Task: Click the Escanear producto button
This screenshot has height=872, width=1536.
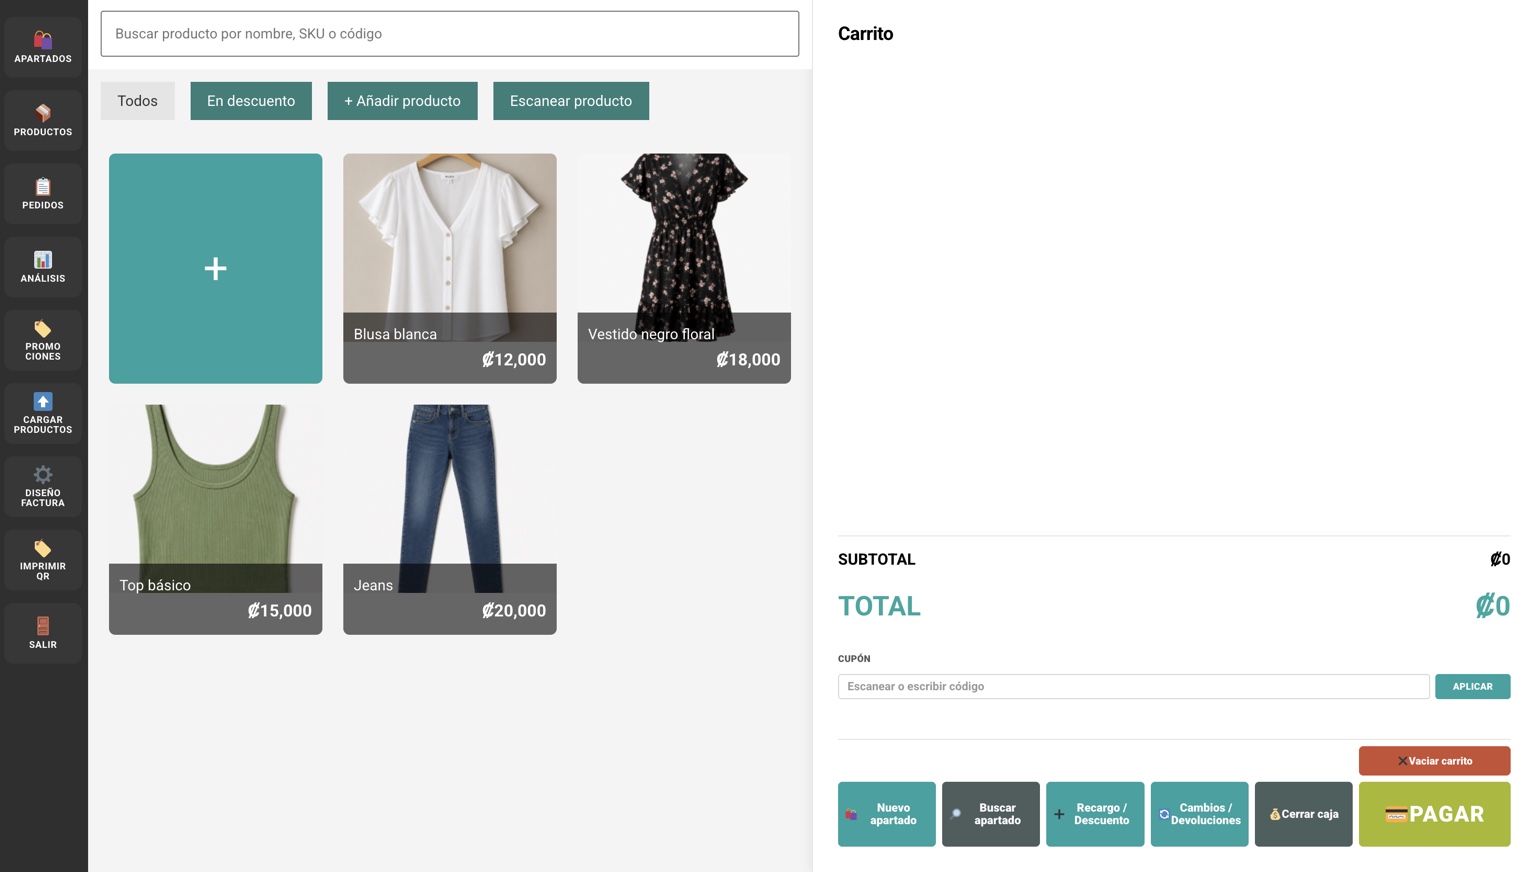Action: coord(571,101)
